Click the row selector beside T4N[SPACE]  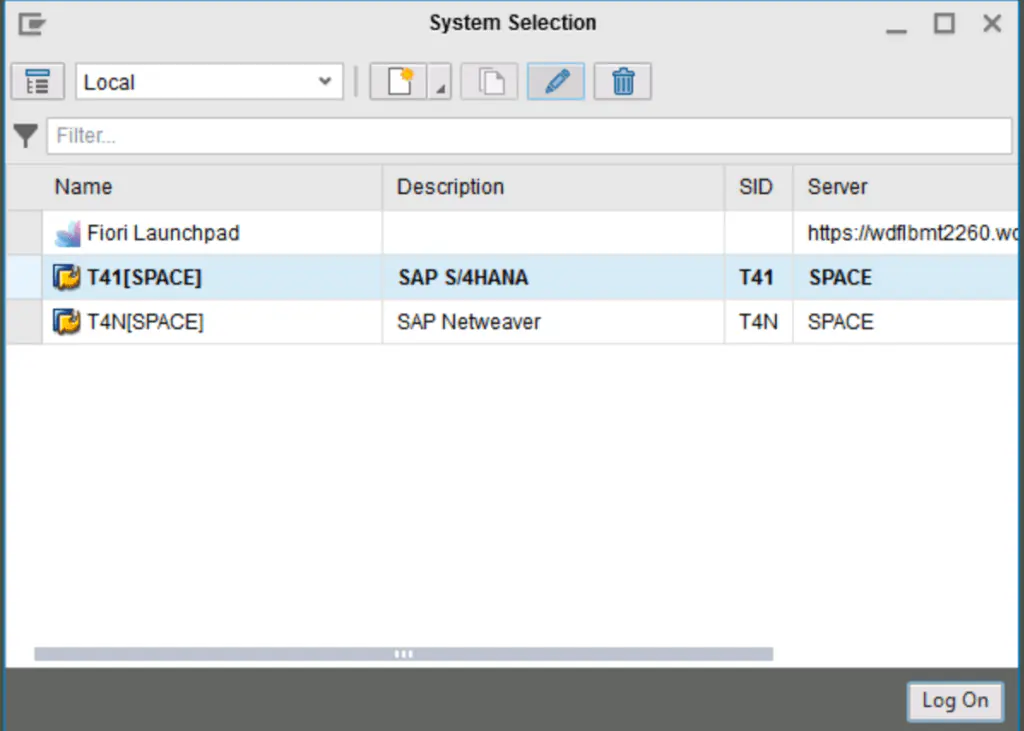pyautogui.click(x=25, y=322)
